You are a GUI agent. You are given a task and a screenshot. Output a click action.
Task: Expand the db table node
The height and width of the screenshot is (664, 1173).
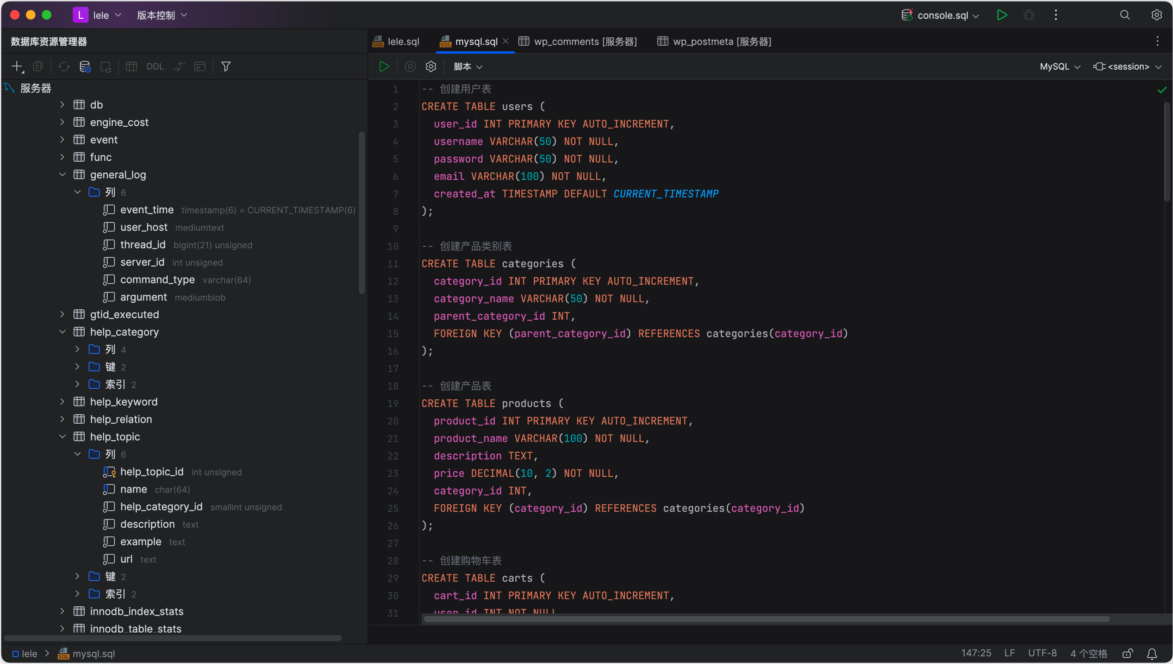pos(63,105)
